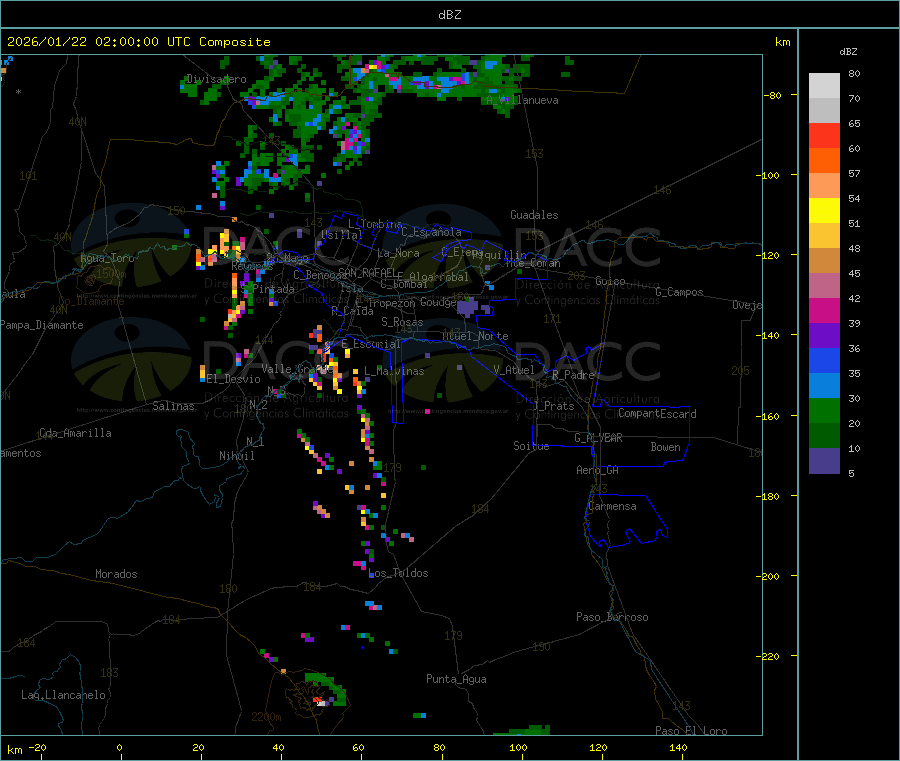Screen dimensions: 900x761
Task: Click the slate 5-10 dBZ legend swatch
Action: [x=824, y=461]
